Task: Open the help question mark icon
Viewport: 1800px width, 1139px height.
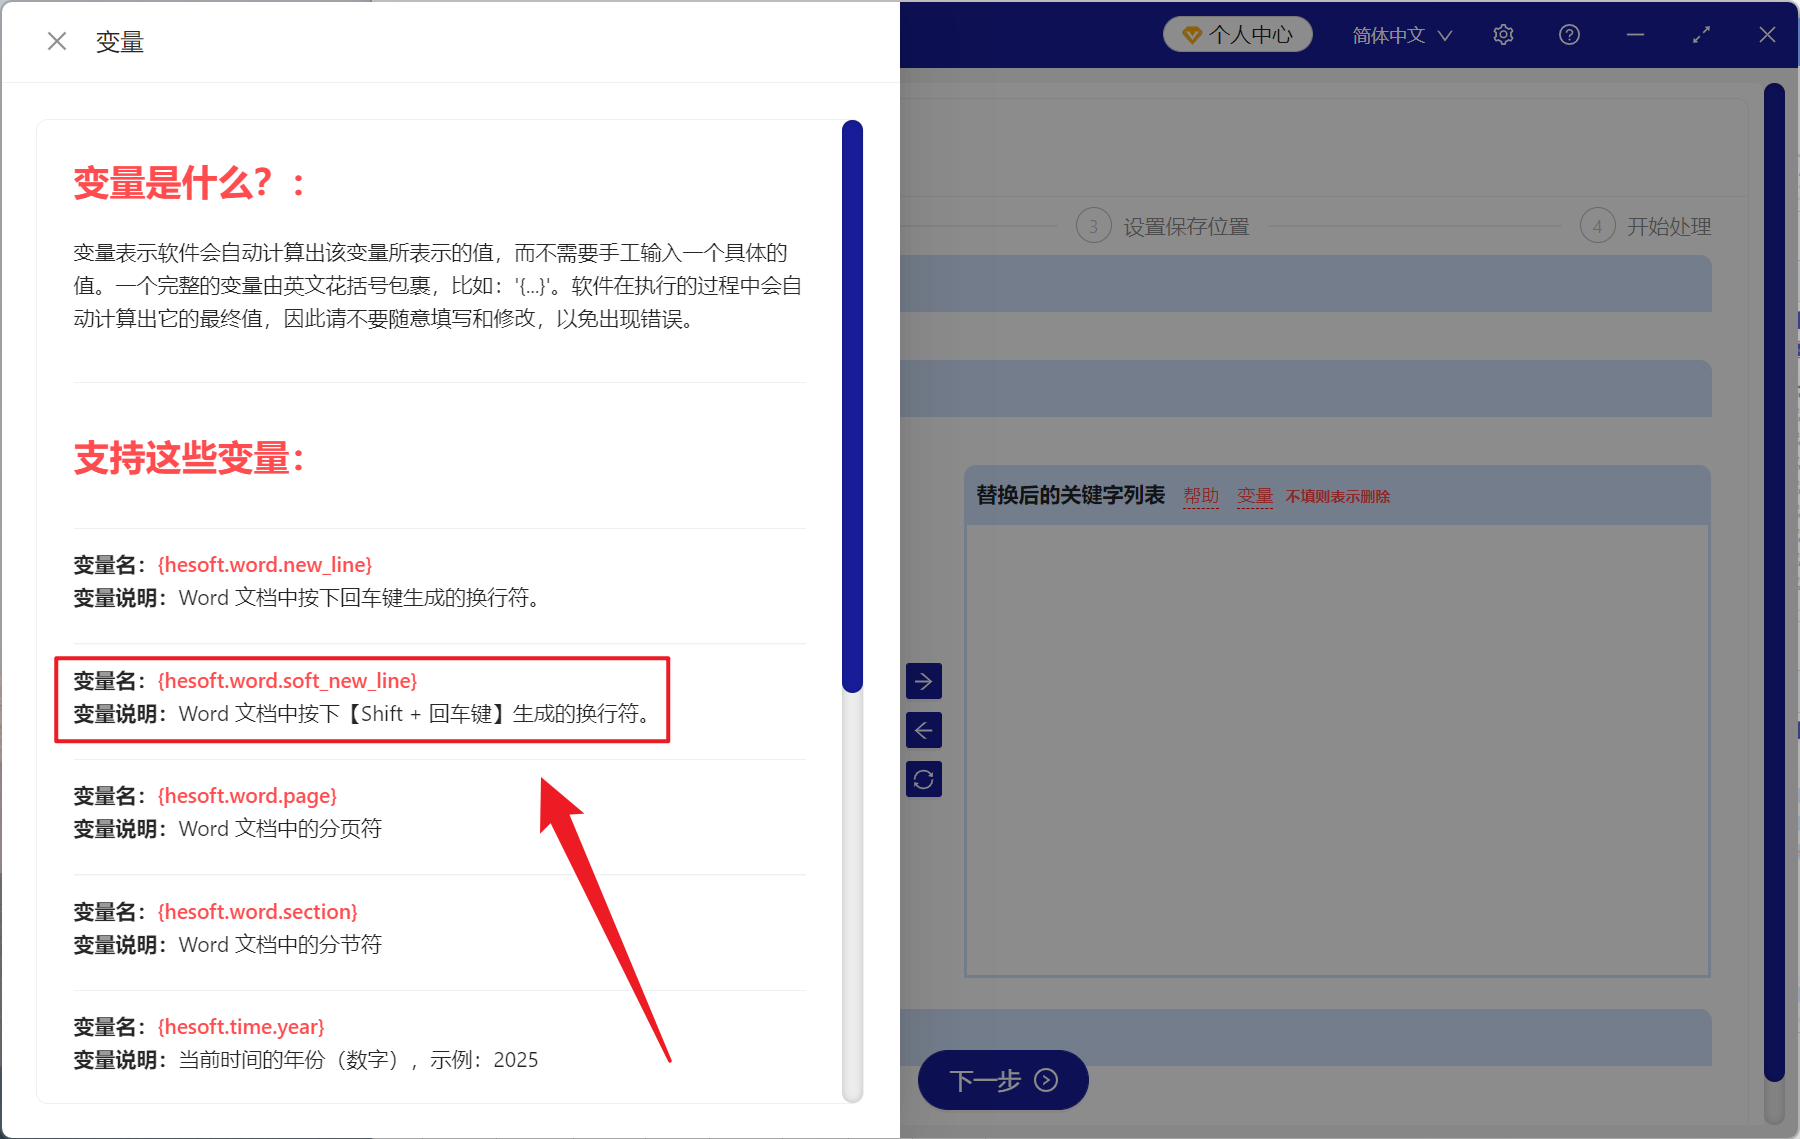Action: 1568,34
